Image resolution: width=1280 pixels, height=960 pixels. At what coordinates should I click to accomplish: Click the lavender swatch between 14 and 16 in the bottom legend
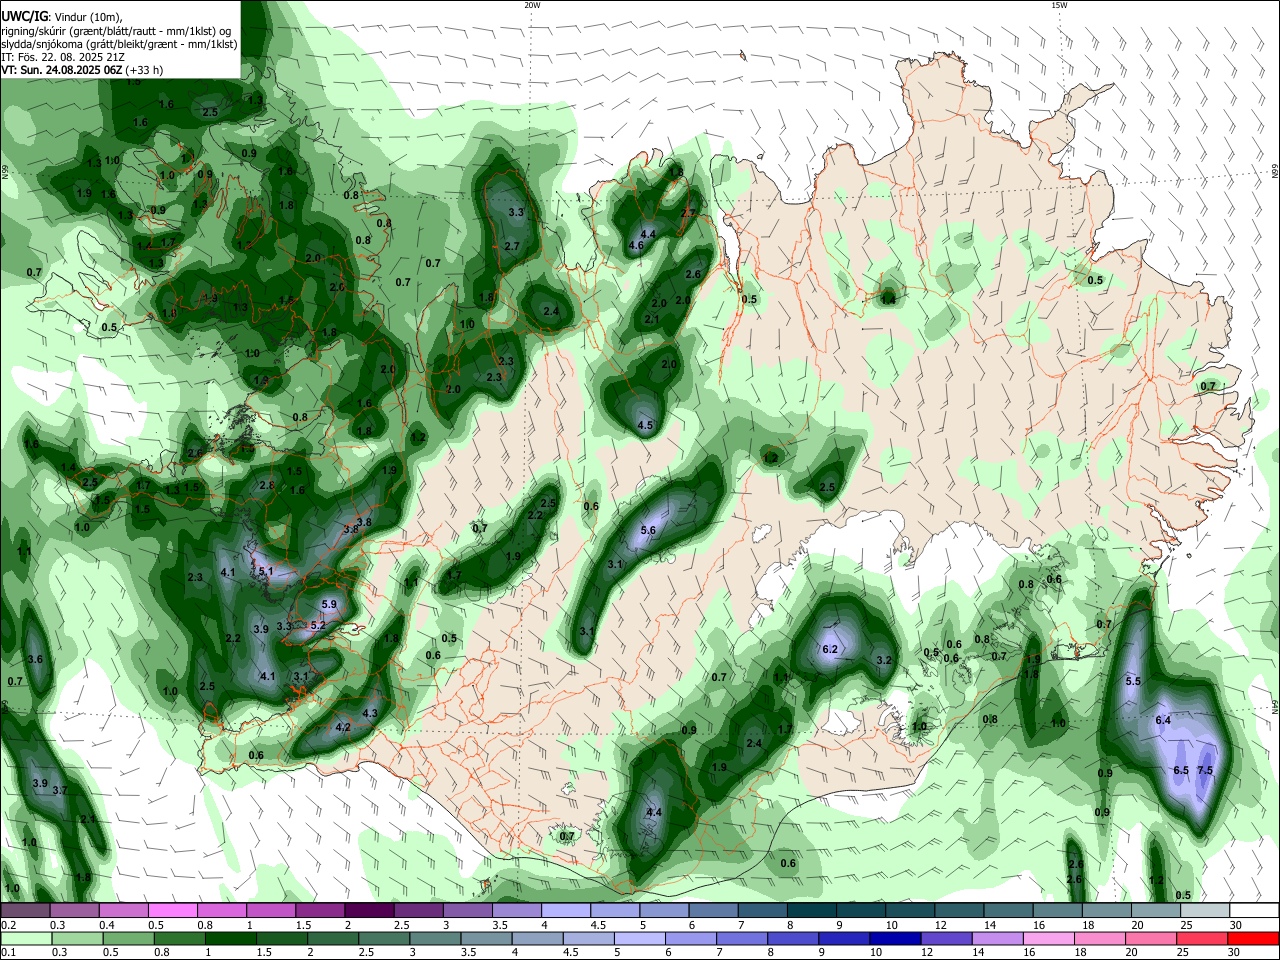[x=997, y=938]
